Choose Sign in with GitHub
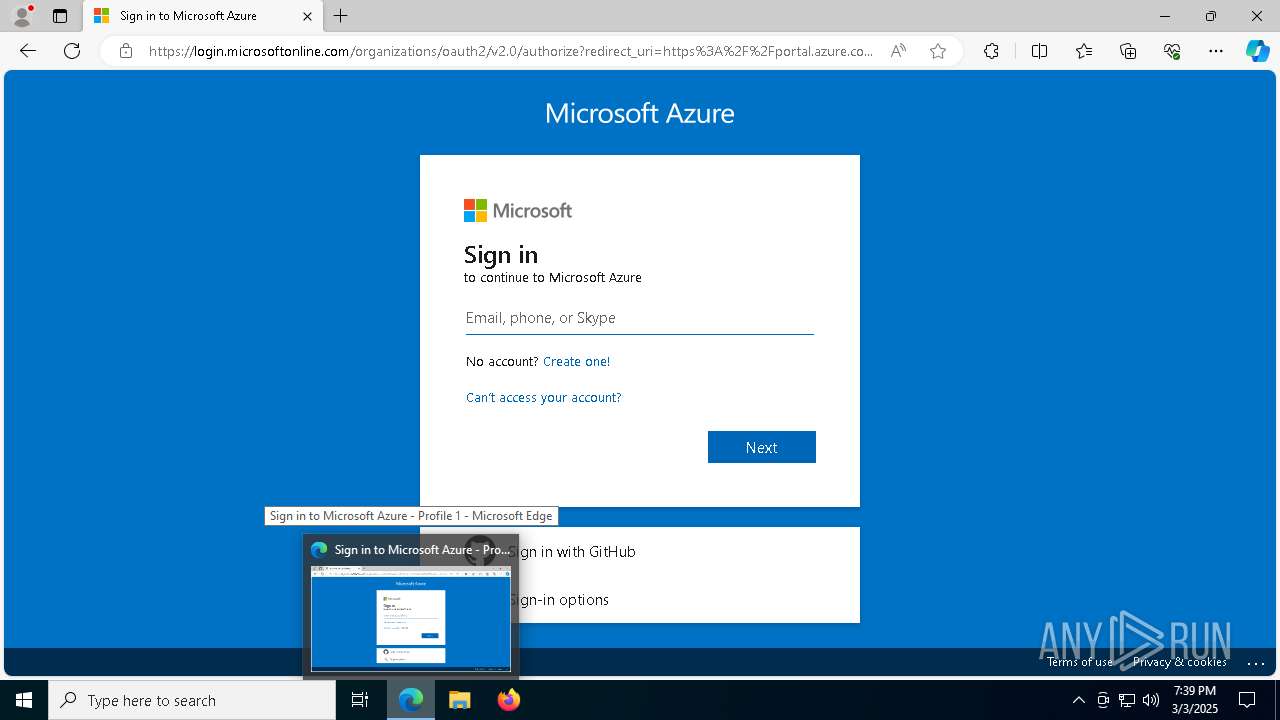This screenshot has height=720, width=1280. click(639, 551)
